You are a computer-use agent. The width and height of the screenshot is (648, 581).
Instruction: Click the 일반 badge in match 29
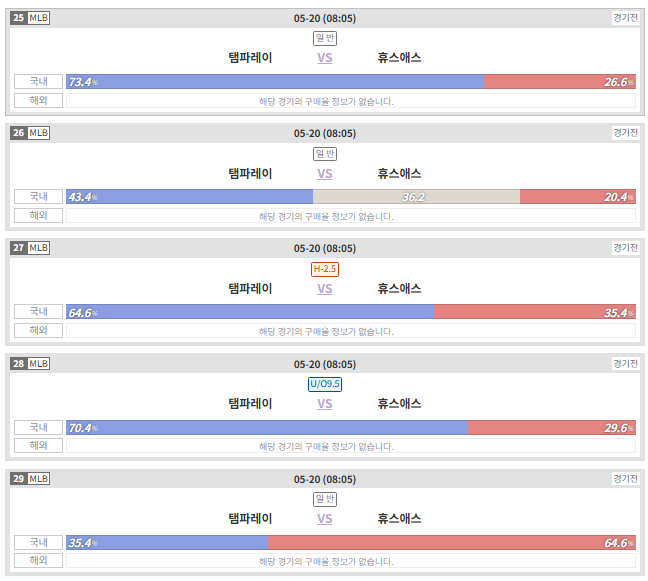325,499
